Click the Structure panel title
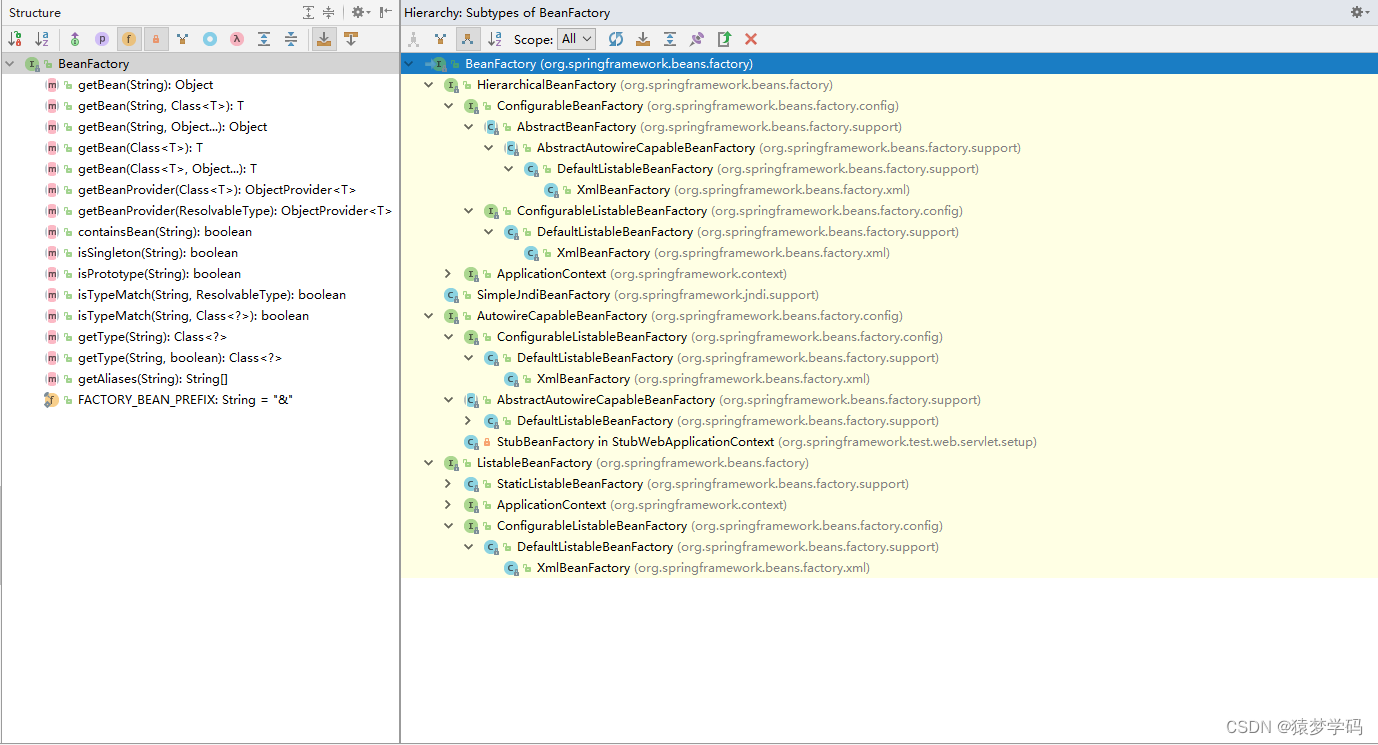This screenshot has height=745, width=1378. pos(35,12)
